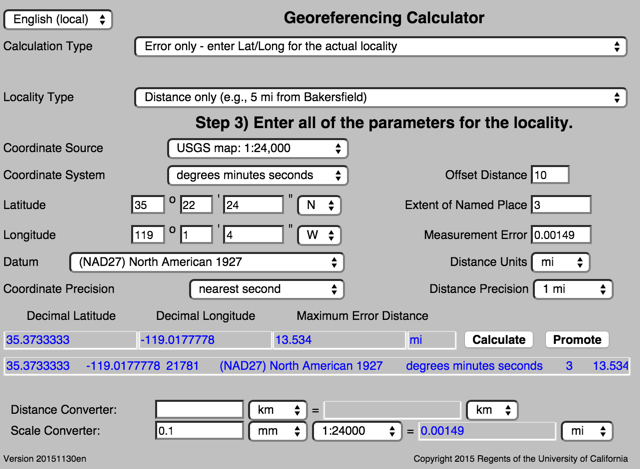Select the longitude W direction dropdown
The width and height of the screenshot is (640, 469).
[x=320, y=236]
